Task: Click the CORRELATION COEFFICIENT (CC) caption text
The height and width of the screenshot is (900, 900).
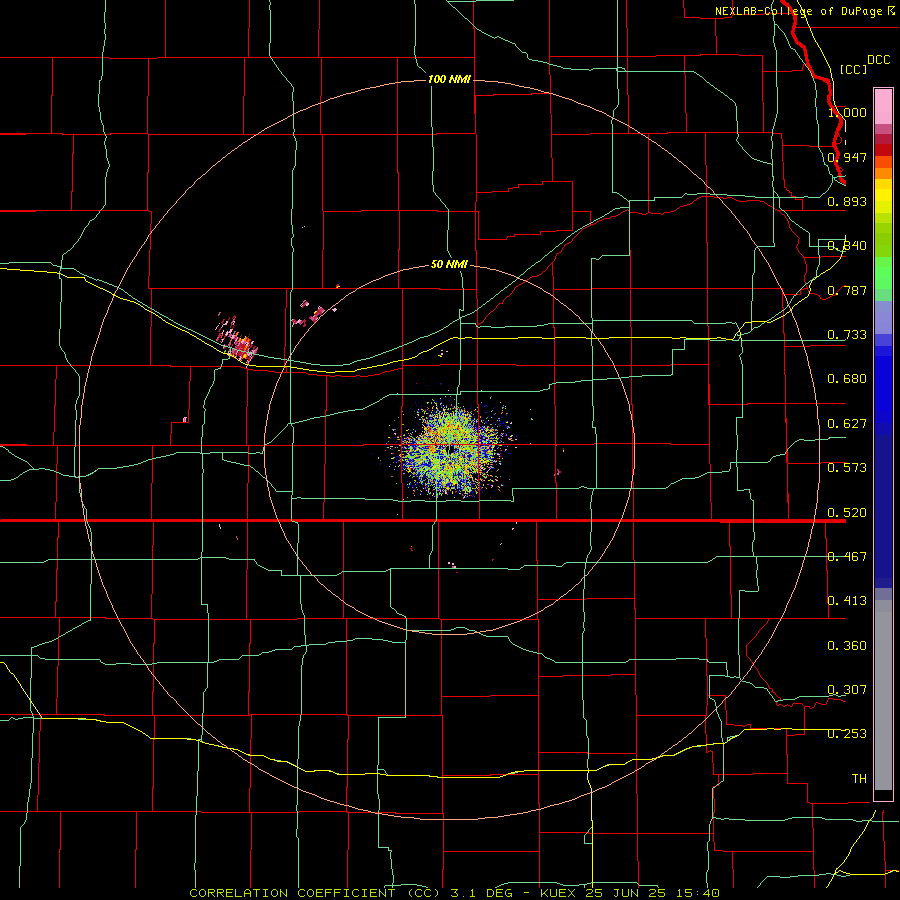Action: (314, 893)
